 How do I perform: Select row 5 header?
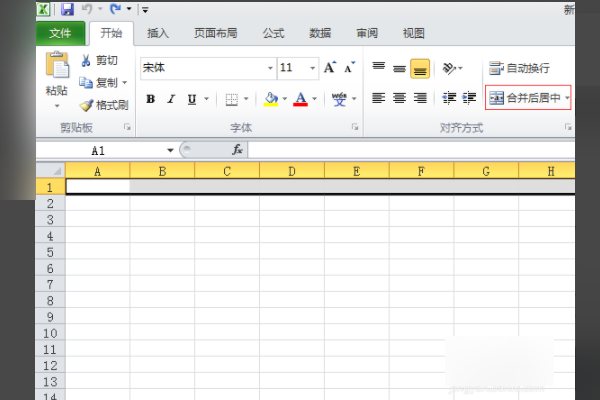(50, 252)
